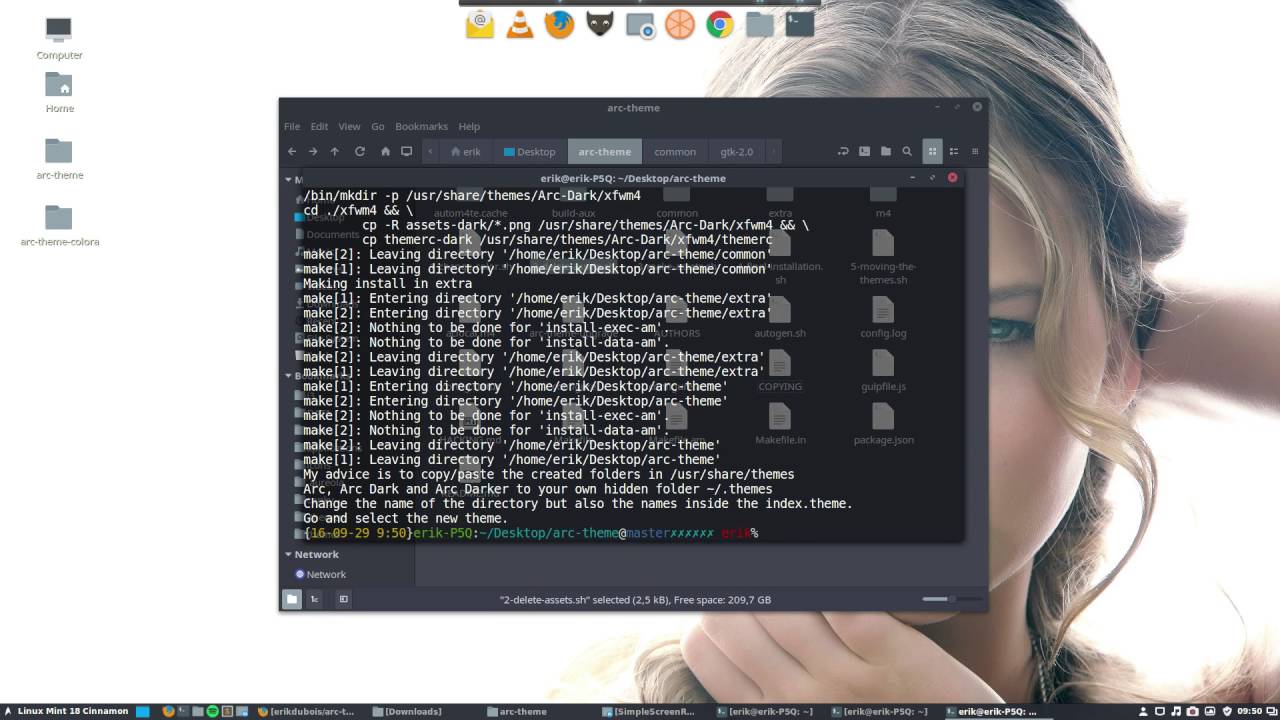Open the File menu

pyautogui.click(x=292, y=127)
